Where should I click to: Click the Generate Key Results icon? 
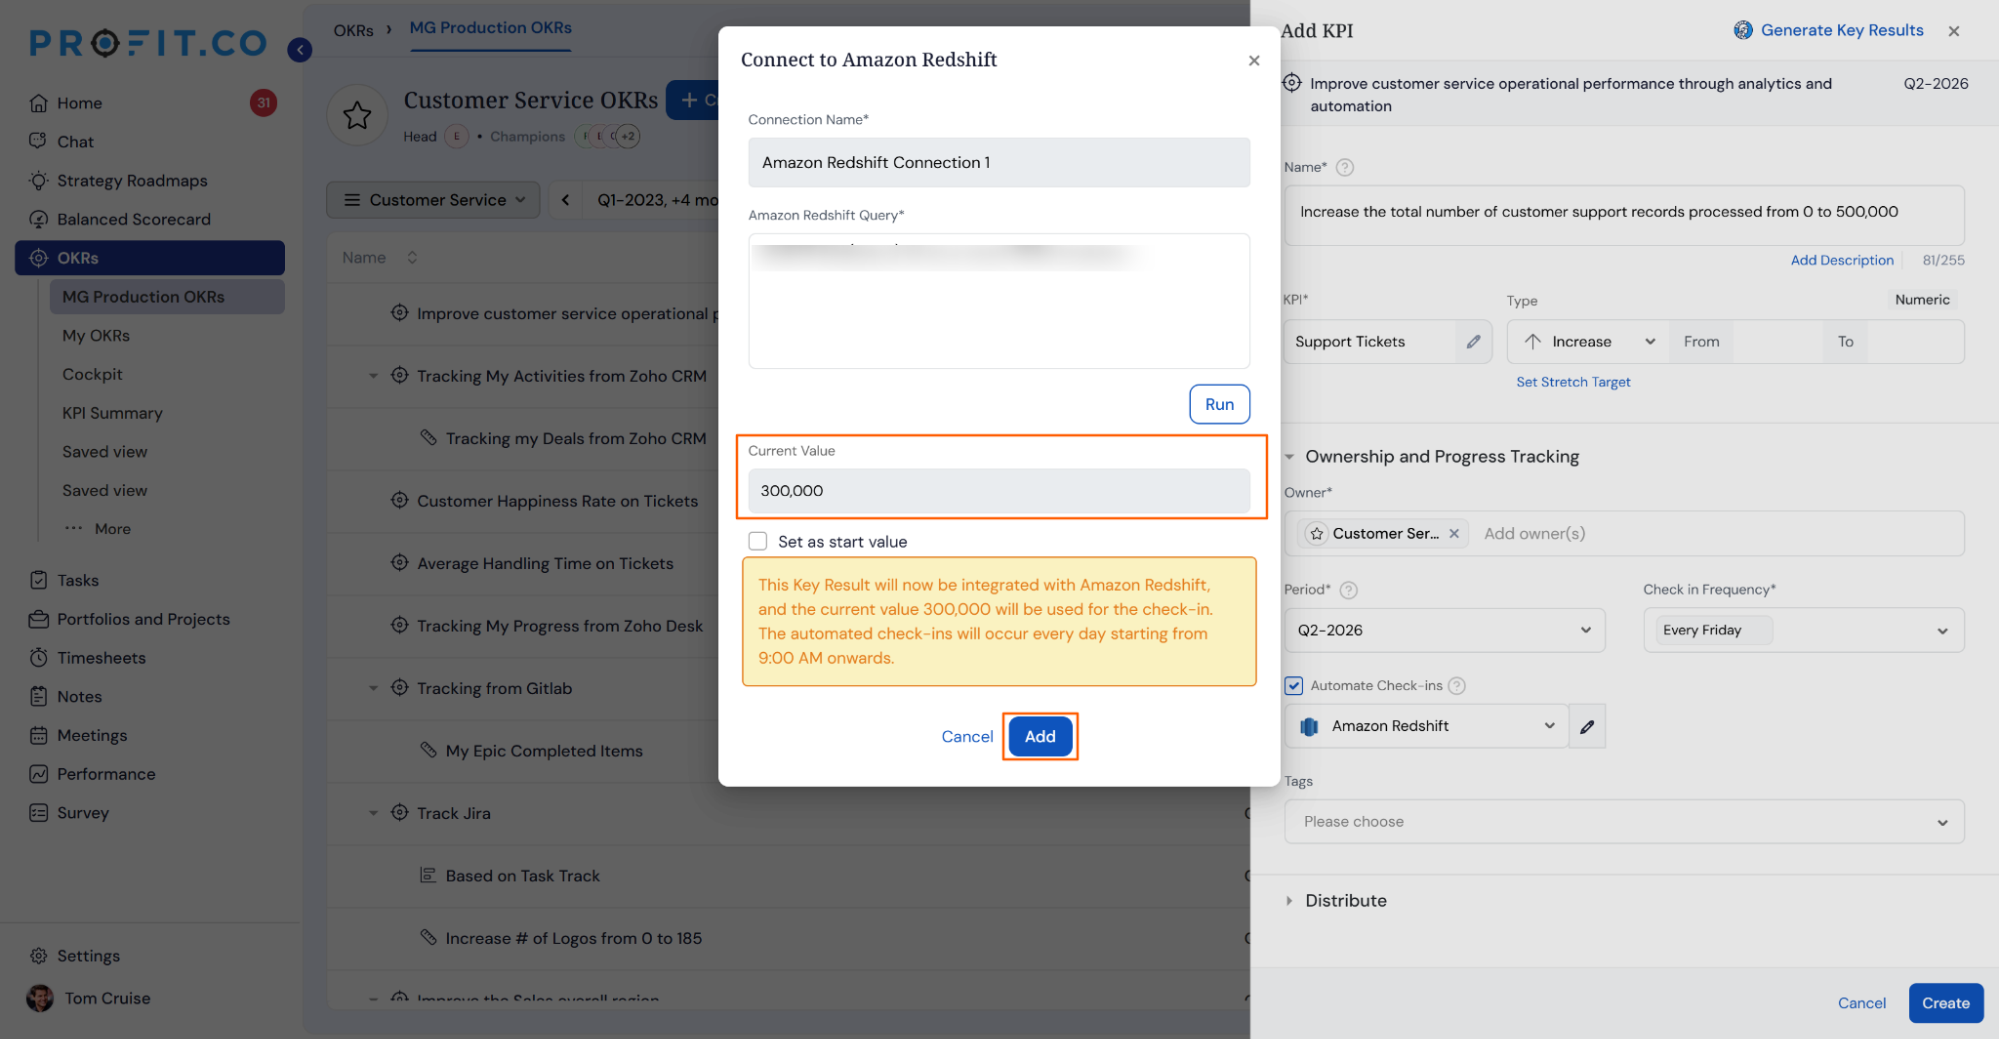(1743, 30)
